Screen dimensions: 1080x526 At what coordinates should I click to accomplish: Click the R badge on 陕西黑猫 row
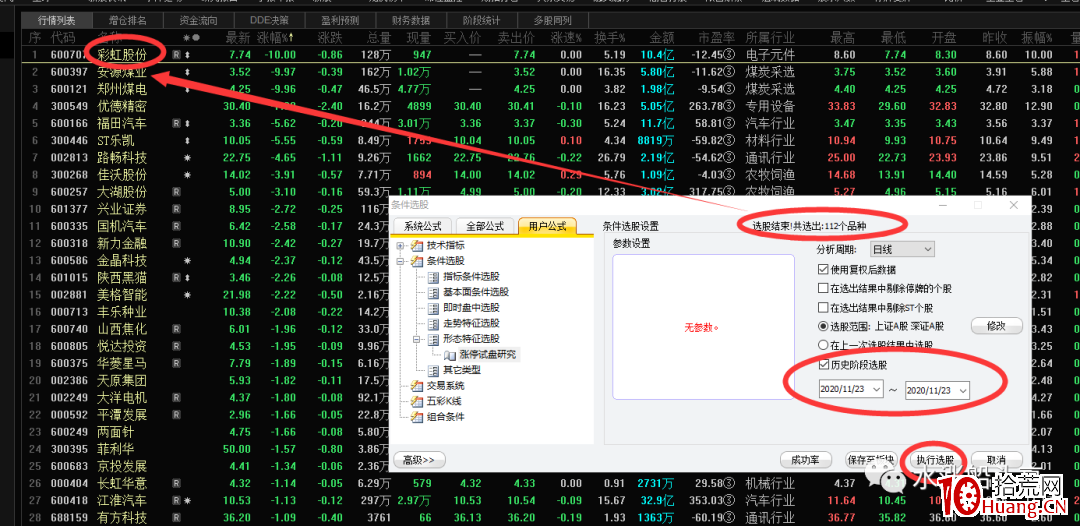coord(176,278)
